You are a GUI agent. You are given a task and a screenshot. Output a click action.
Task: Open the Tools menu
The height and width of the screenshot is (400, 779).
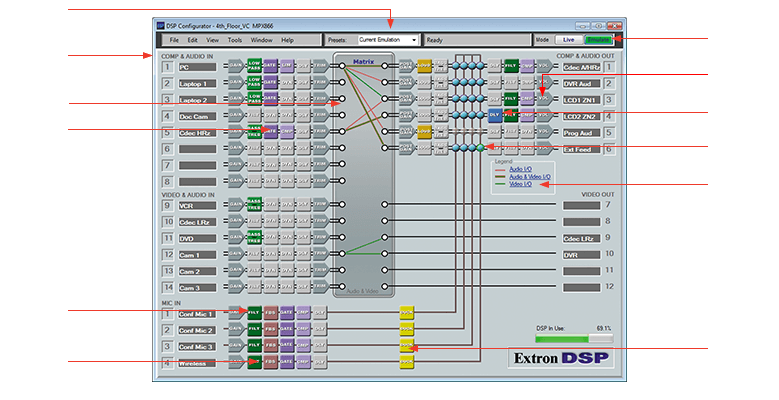[235, 40]
